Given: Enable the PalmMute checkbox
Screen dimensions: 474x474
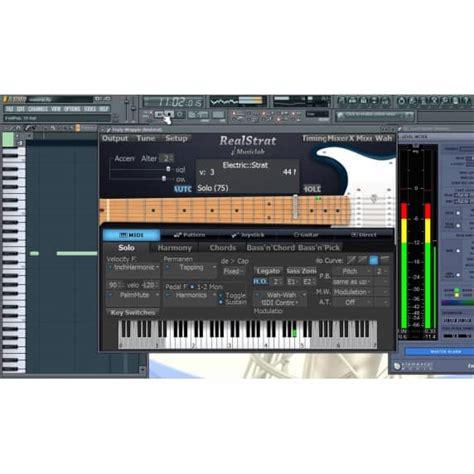Looking at the screenshot, I should (x=110, y=295).
